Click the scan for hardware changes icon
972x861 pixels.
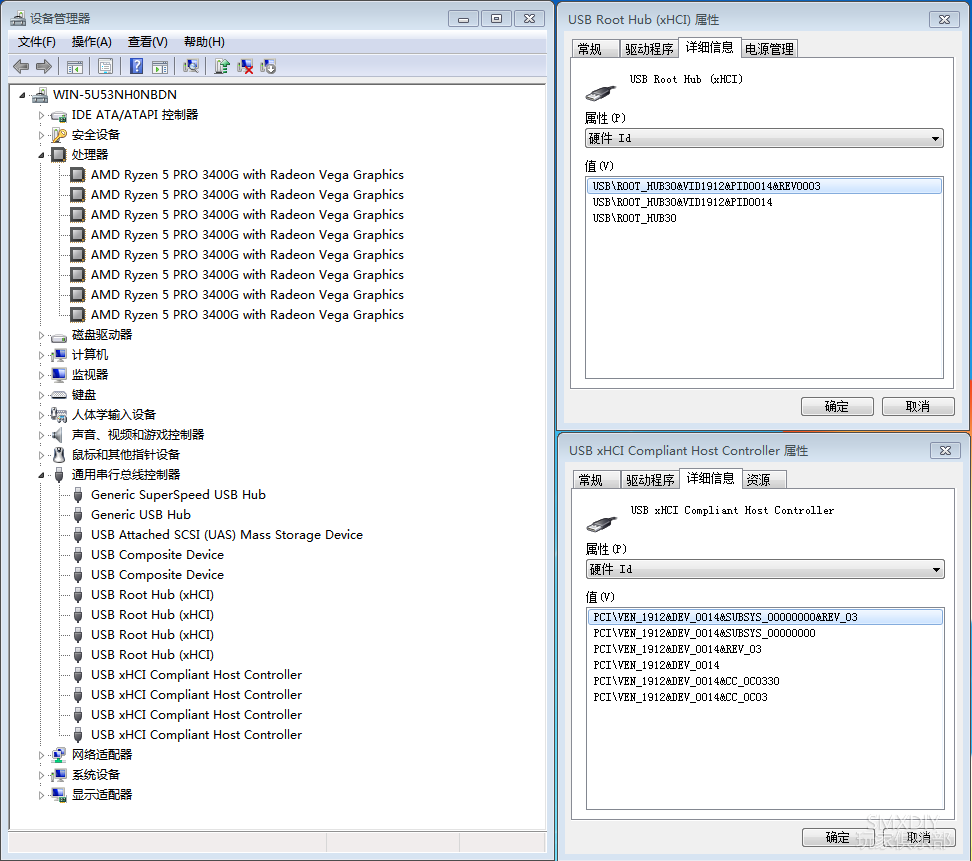point(191,66)
